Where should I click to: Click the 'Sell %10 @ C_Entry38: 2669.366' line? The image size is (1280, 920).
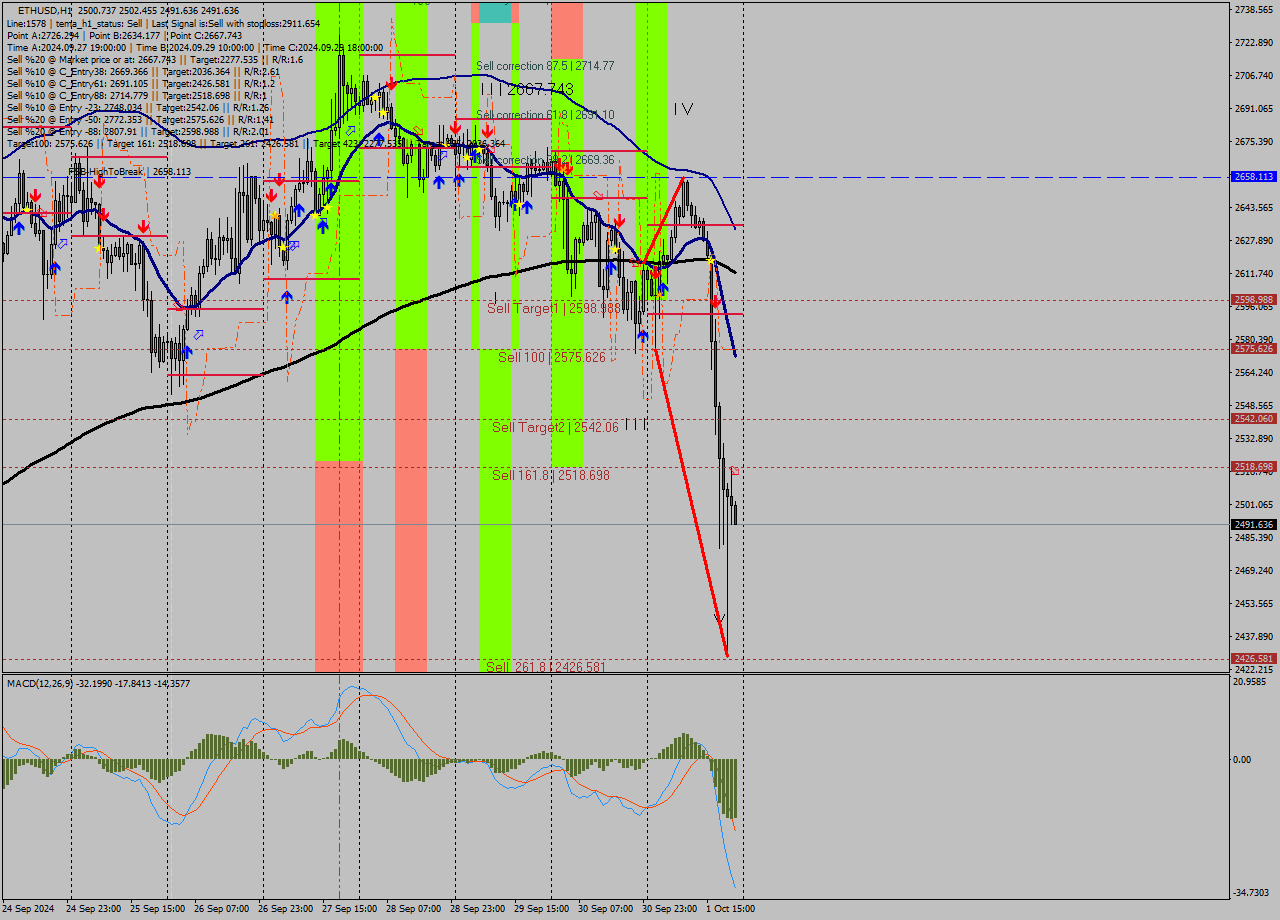click(x=143, y=71)
